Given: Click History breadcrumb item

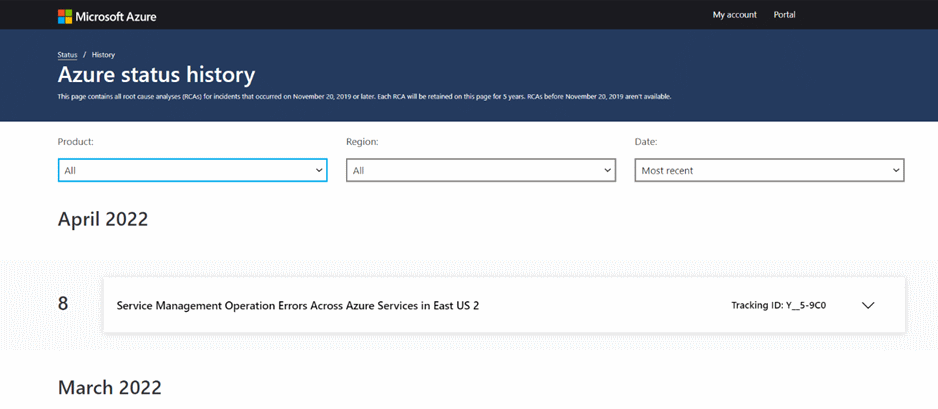Looking at the screenshot, I should click(x=103, y=55).
